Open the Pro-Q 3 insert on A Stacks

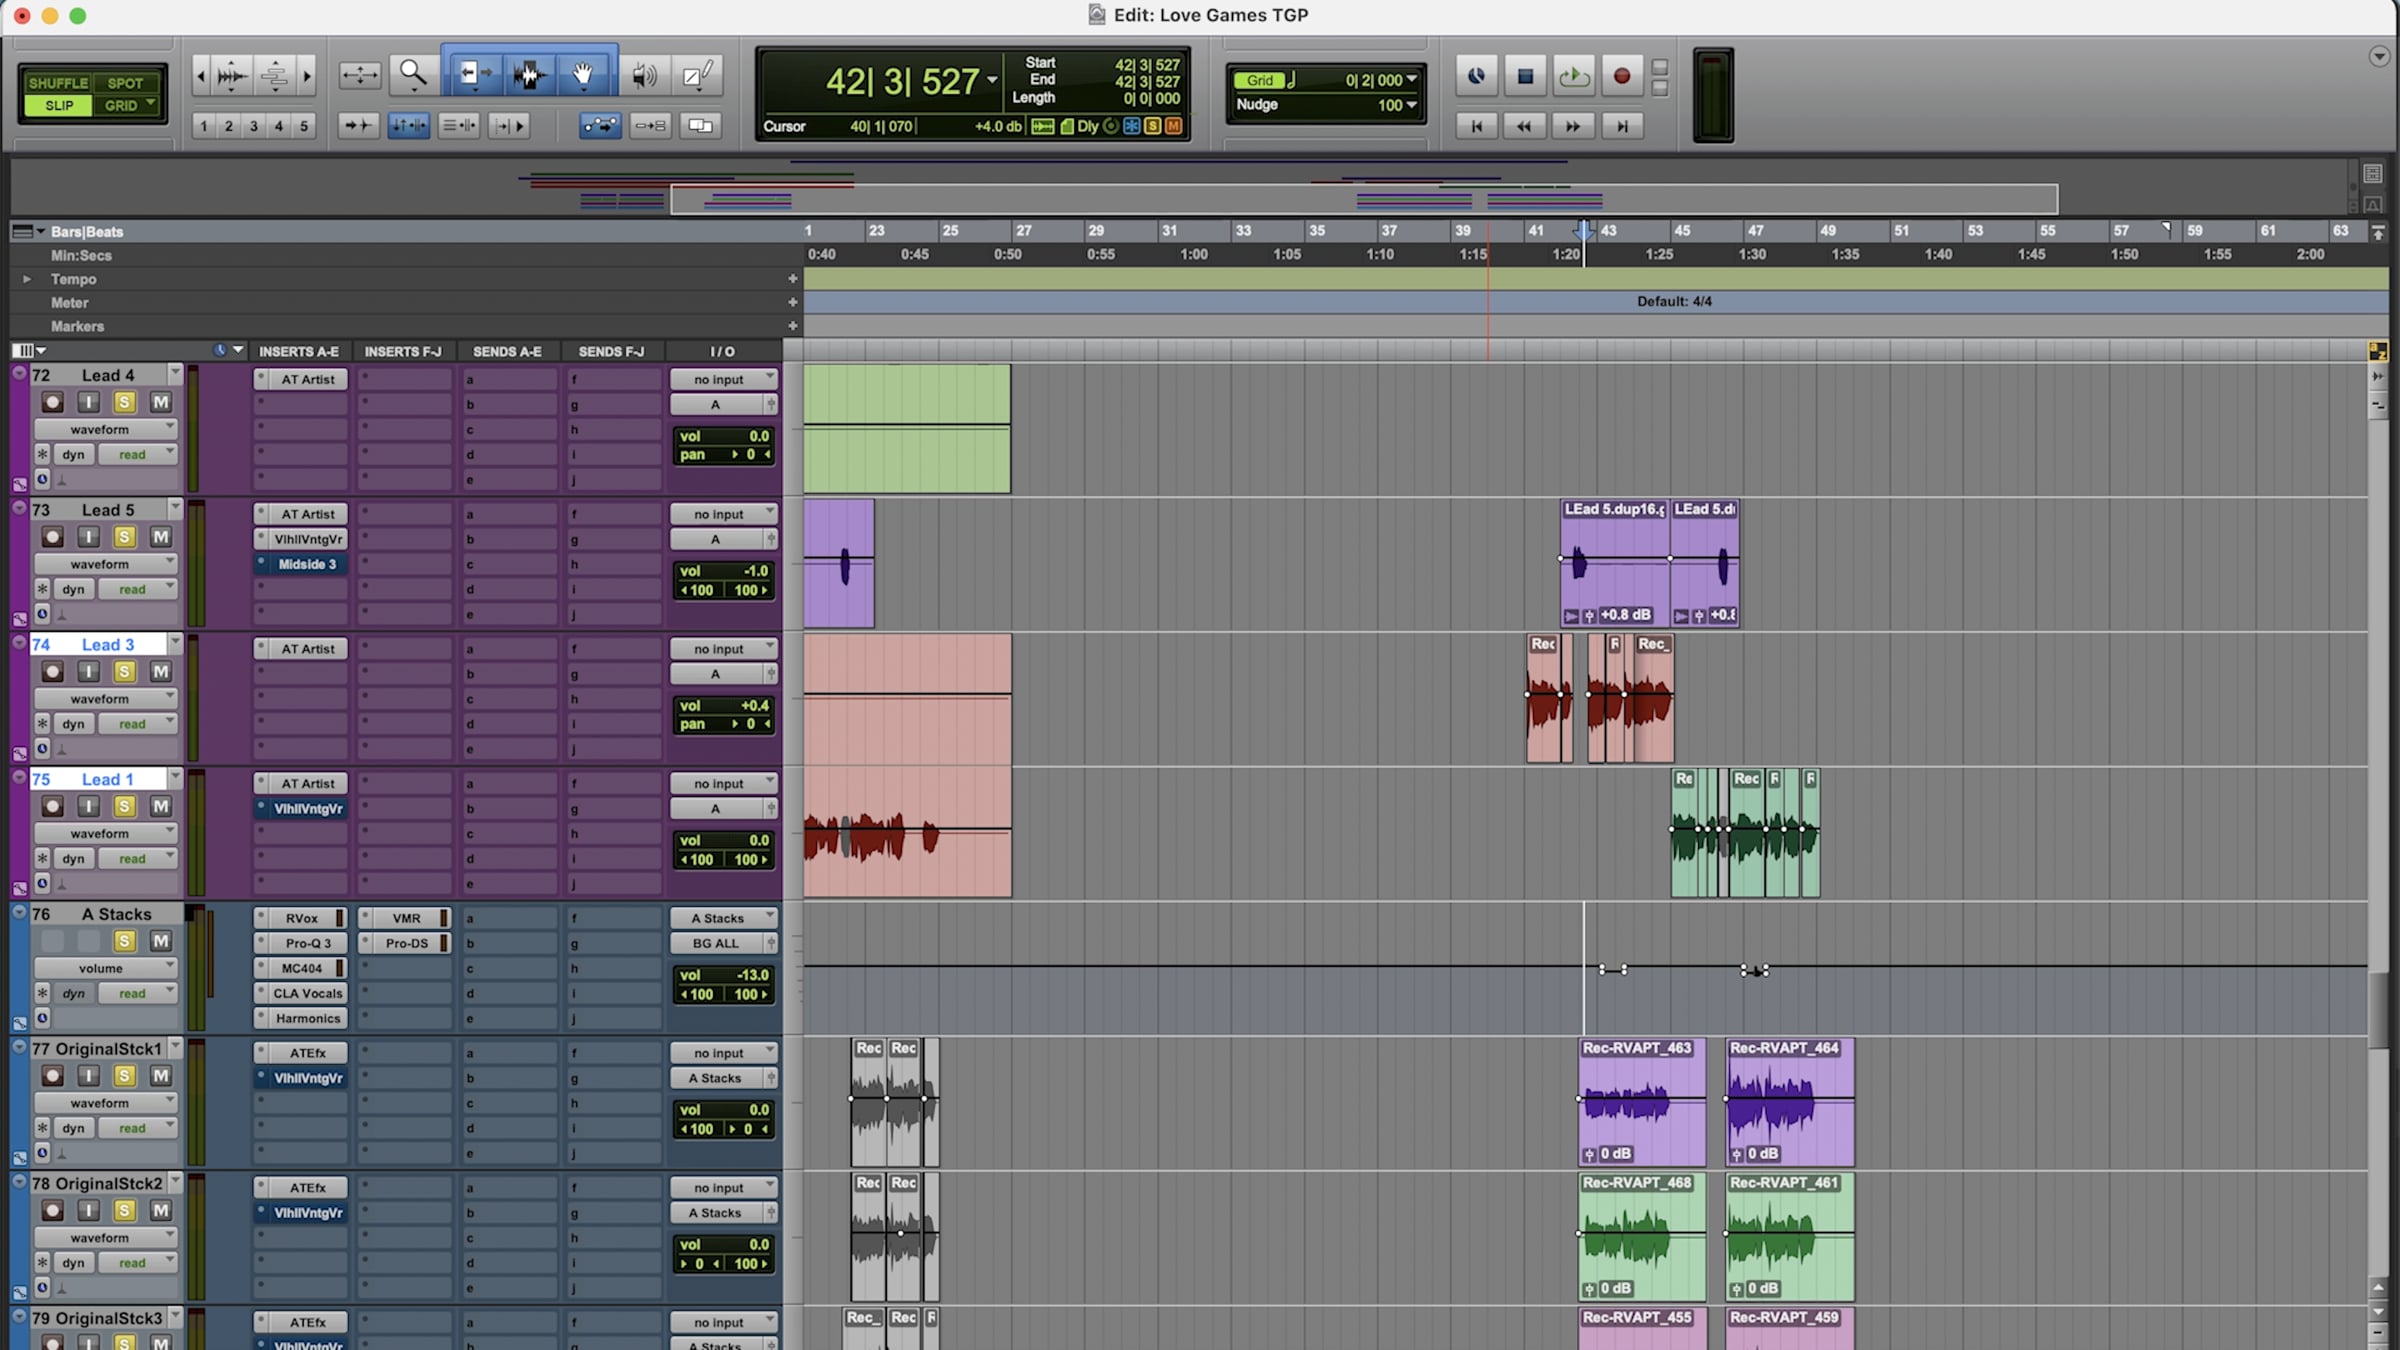tap(307, 943)
